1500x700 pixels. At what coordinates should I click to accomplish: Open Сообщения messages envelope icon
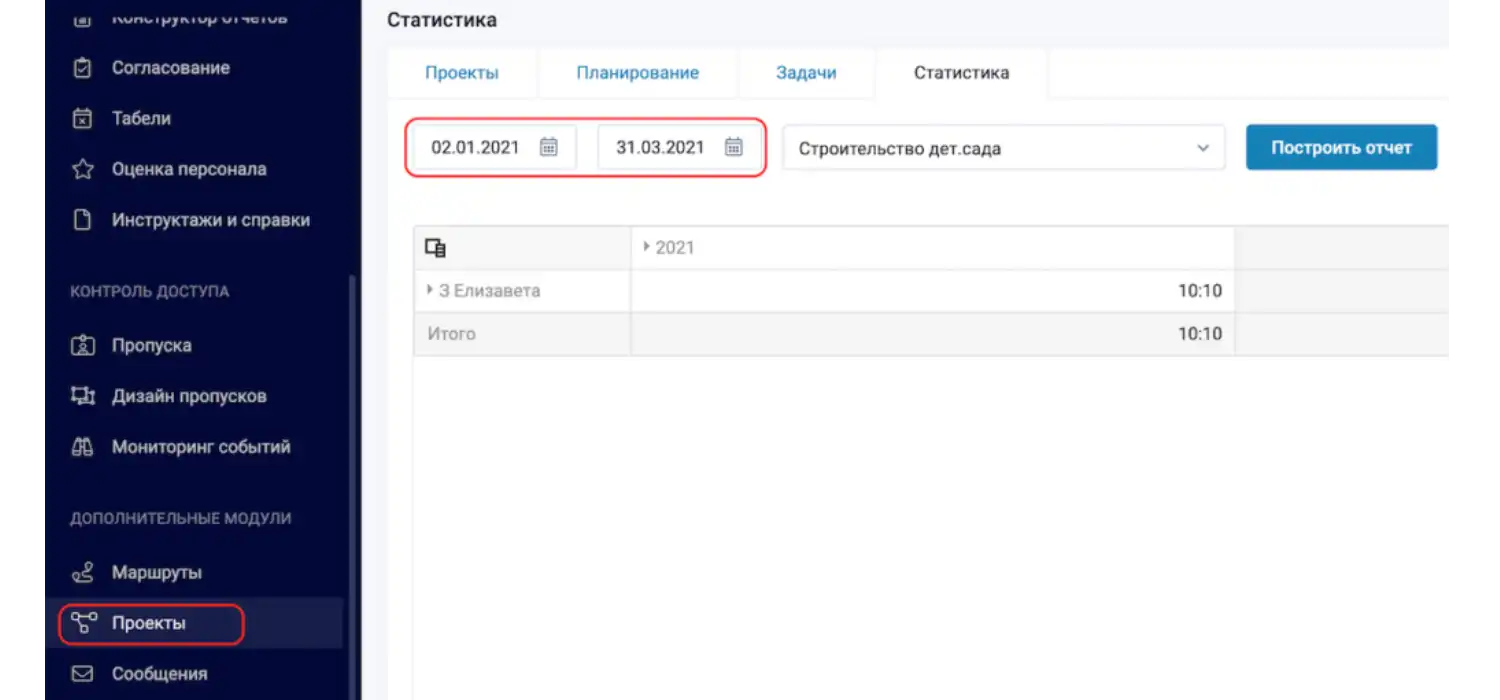[x=83, y=673]
